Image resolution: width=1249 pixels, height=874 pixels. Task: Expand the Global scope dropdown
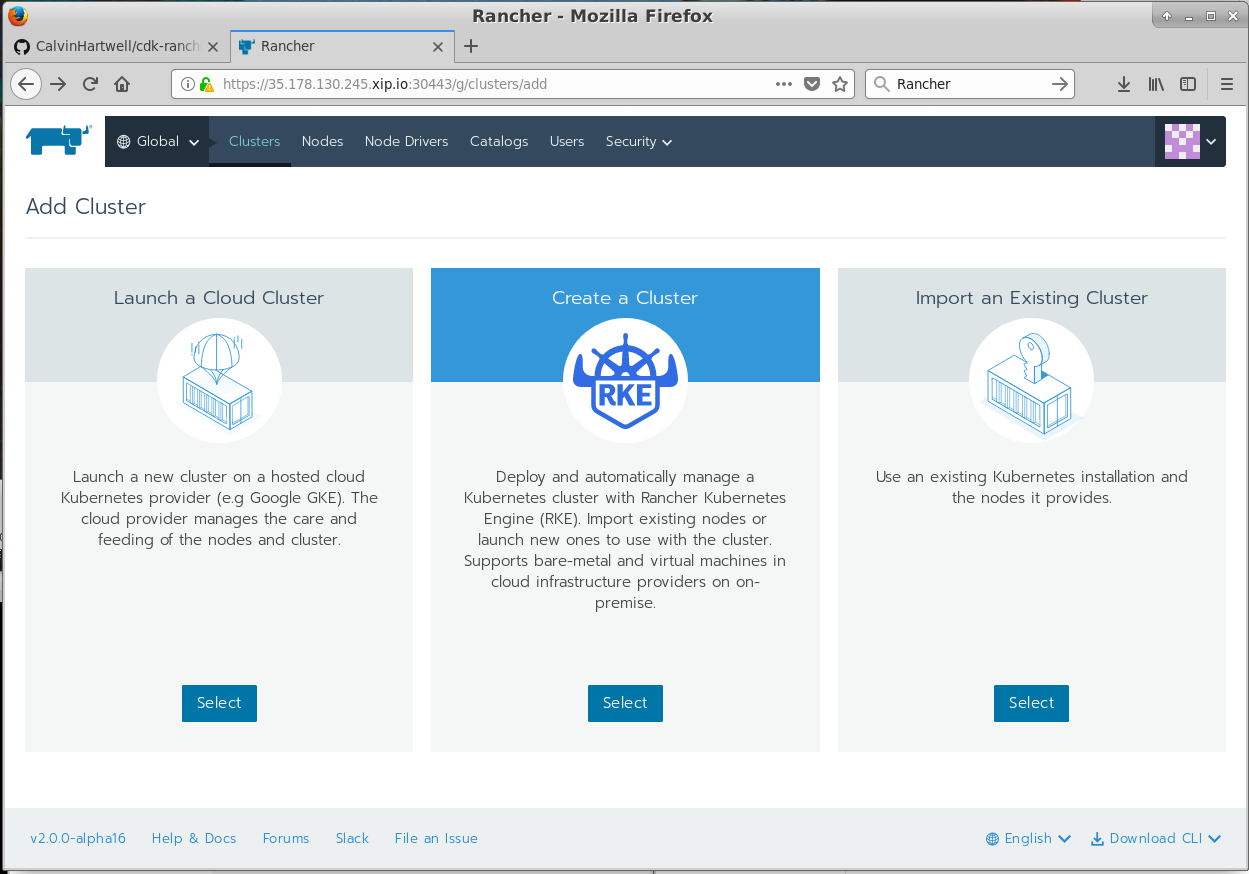pos(158,141)
